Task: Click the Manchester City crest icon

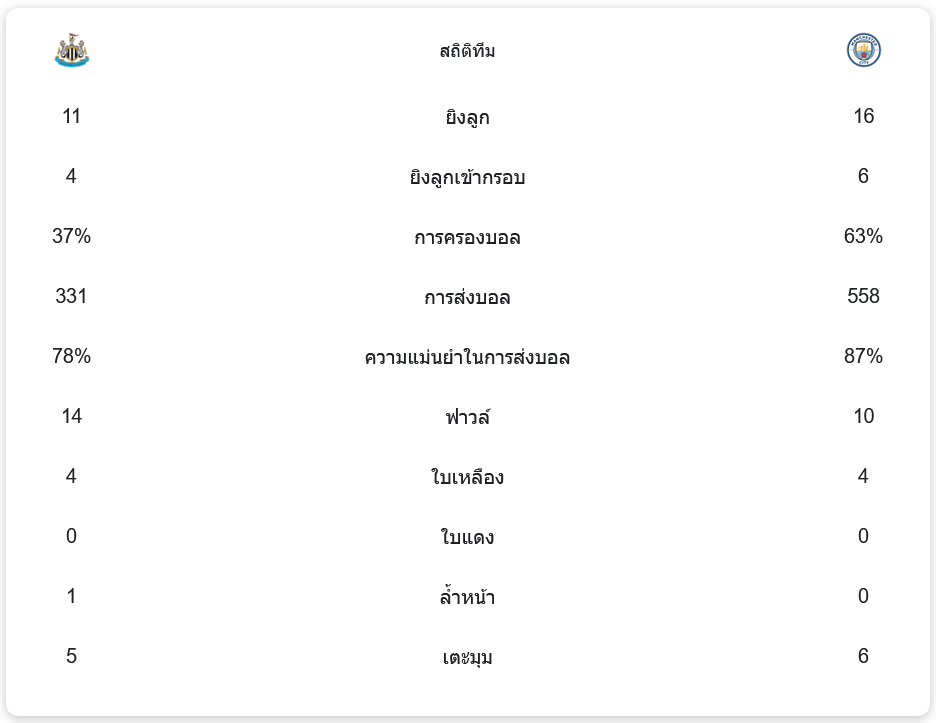Action: (863, 50)
